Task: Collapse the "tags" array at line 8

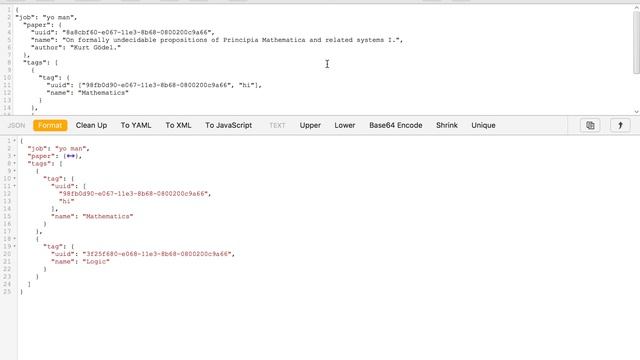Action: pyautogui.click(x=15, y=163)
